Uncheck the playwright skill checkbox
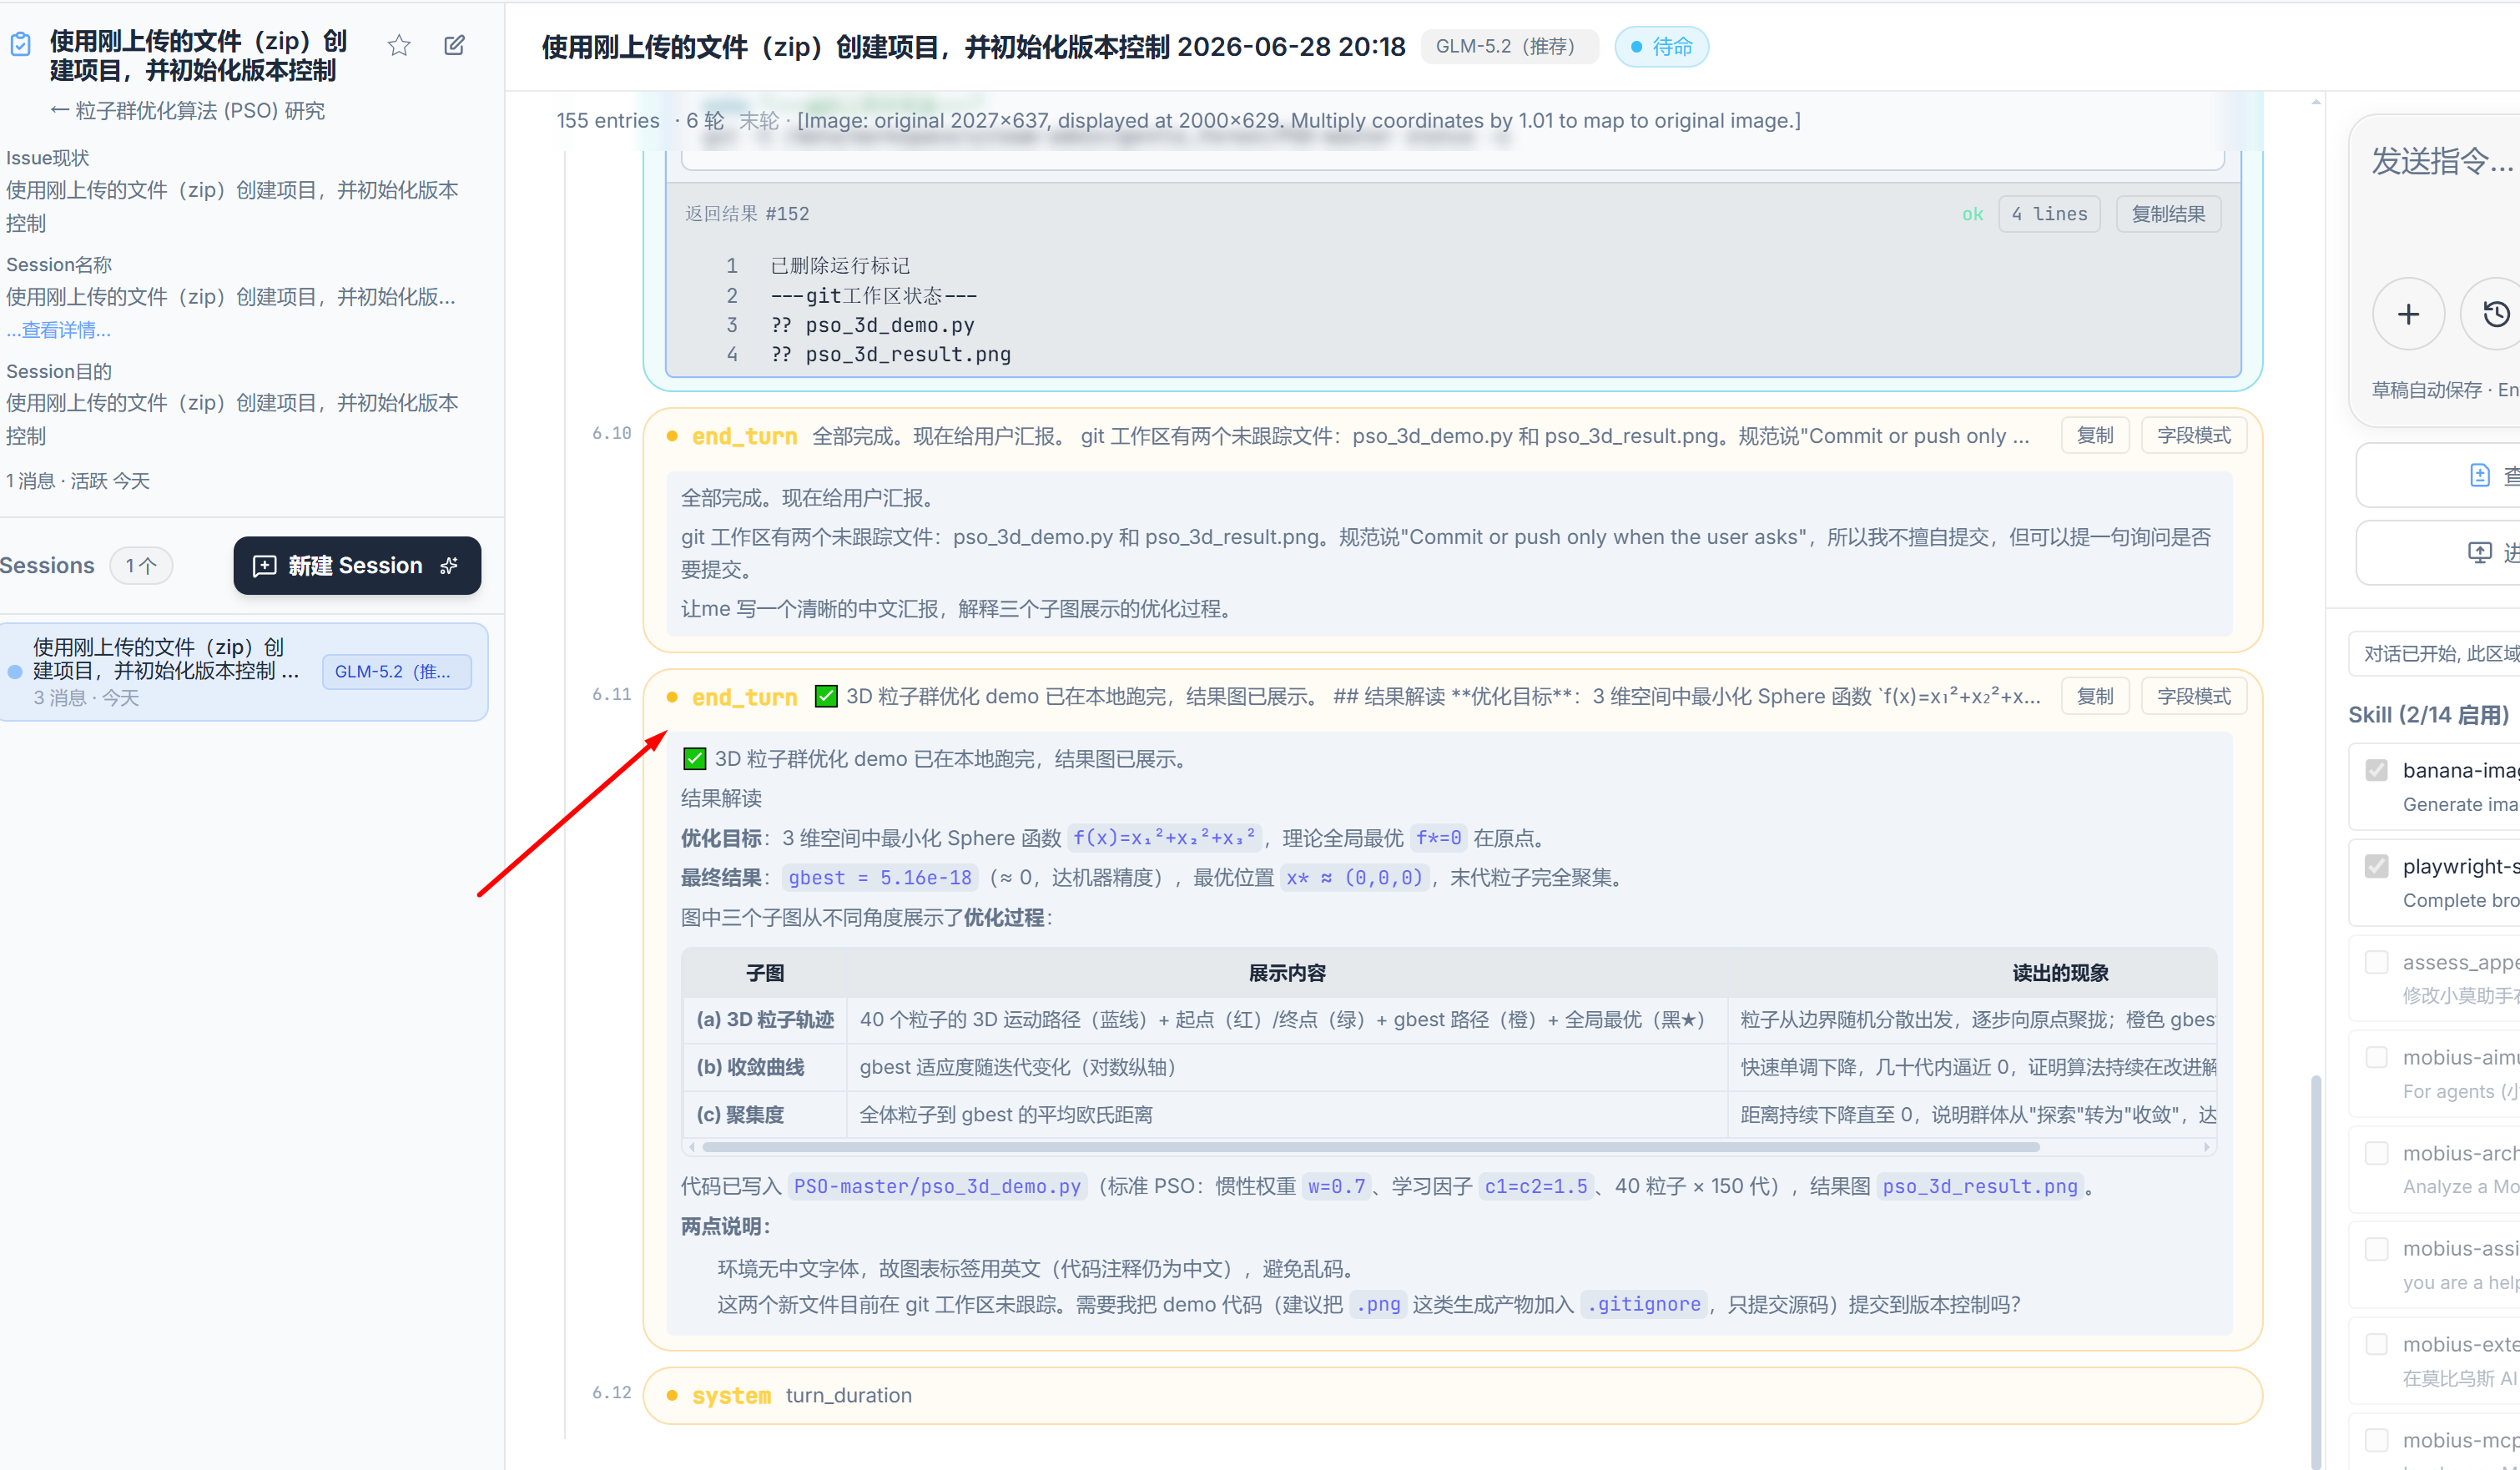Image resolution: width=2520 pixels, height=1470 pixels. pos(2376,866)
